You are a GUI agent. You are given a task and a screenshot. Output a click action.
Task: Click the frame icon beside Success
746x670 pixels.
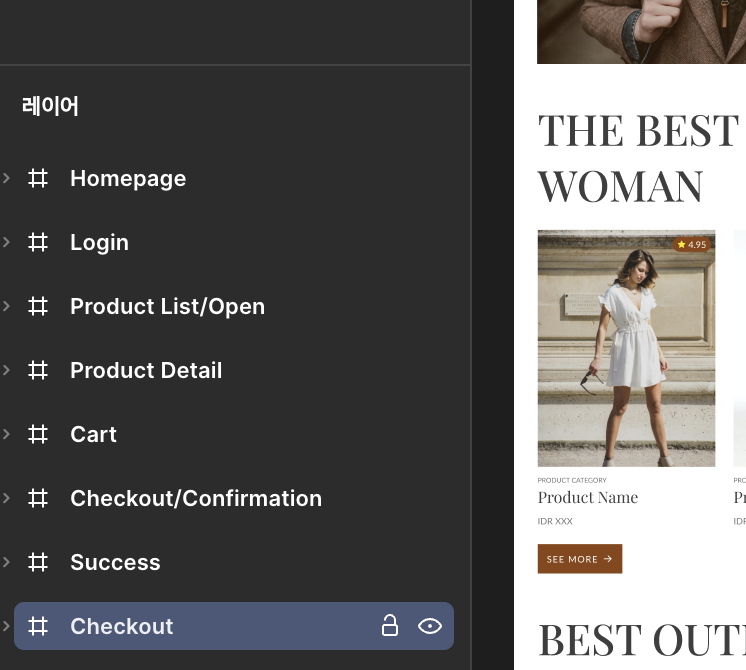(38, 562)
